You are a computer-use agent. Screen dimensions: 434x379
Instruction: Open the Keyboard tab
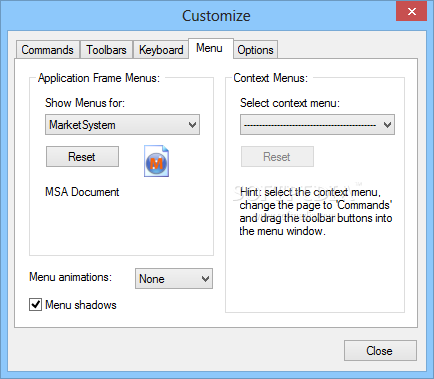[161, 50]
